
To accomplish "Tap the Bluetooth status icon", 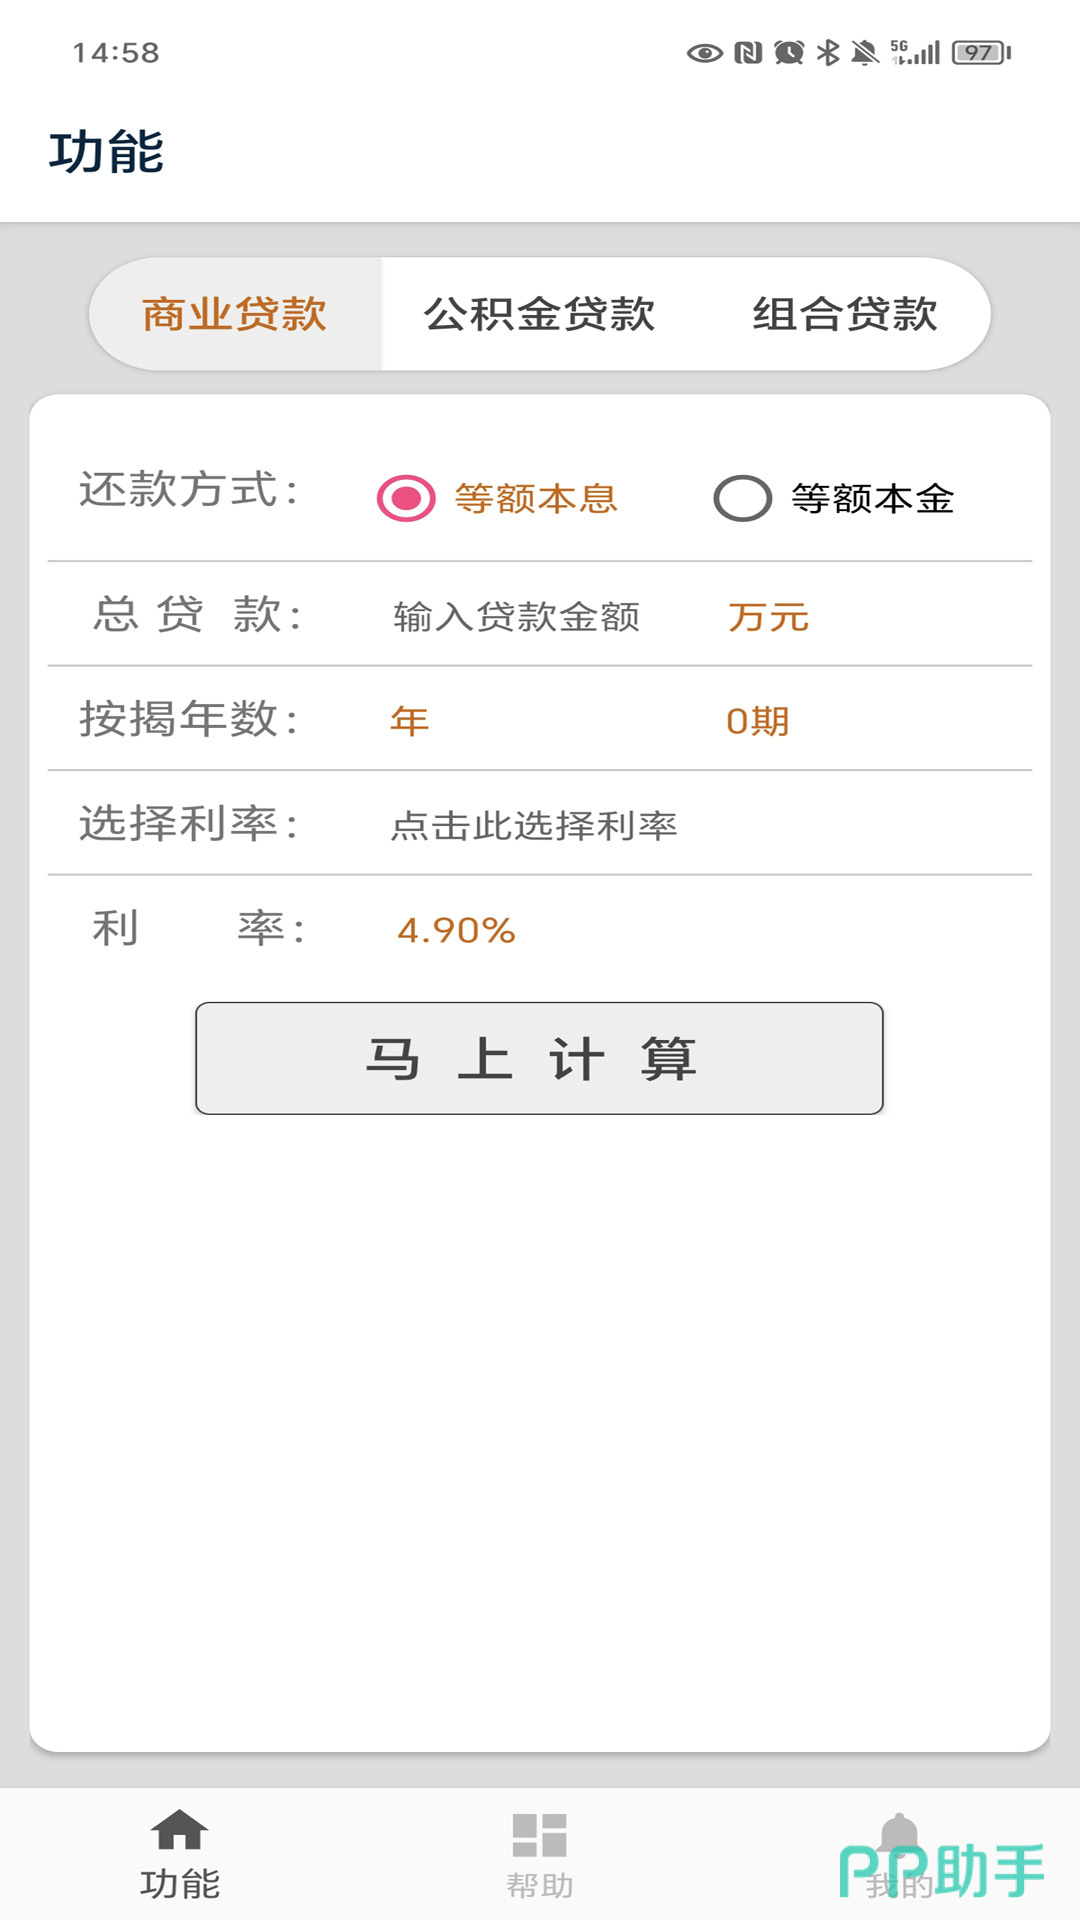I will (x=828, y=53).
